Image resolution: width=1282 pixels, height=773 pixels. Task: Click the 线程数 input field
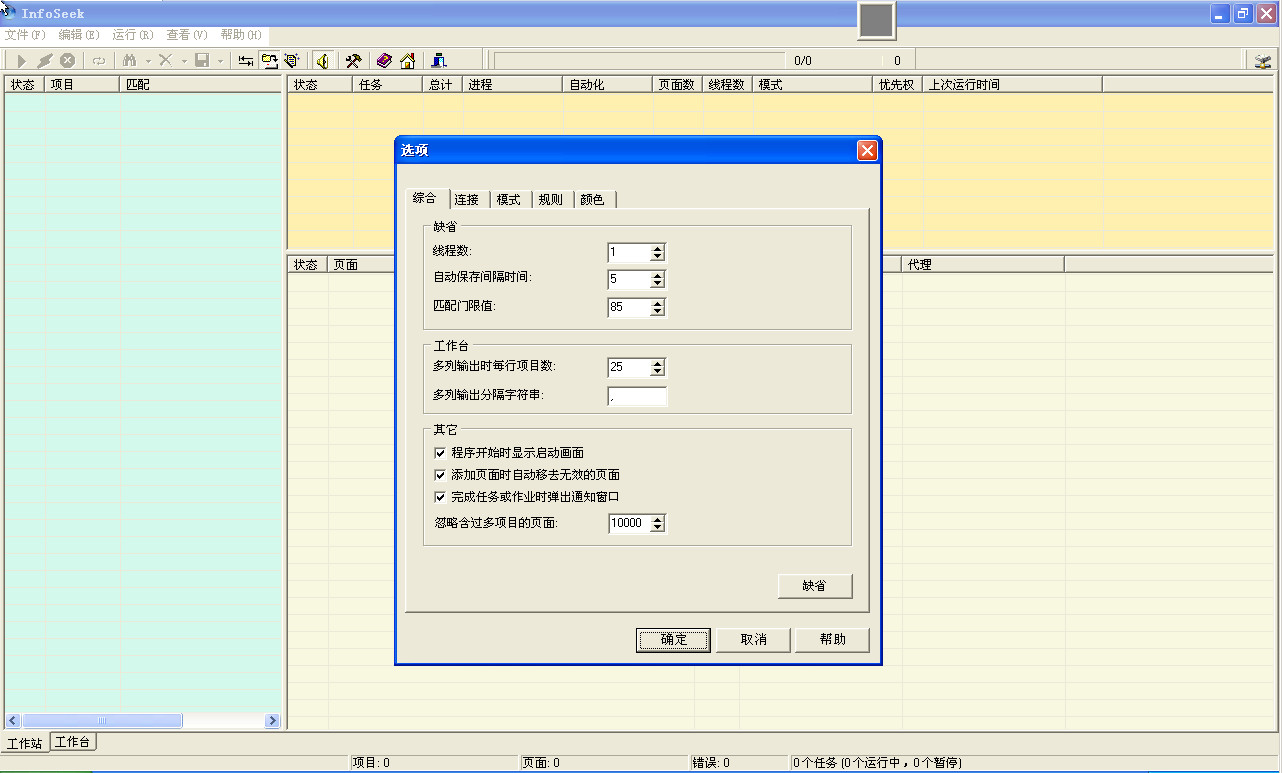tap(629, 252)
